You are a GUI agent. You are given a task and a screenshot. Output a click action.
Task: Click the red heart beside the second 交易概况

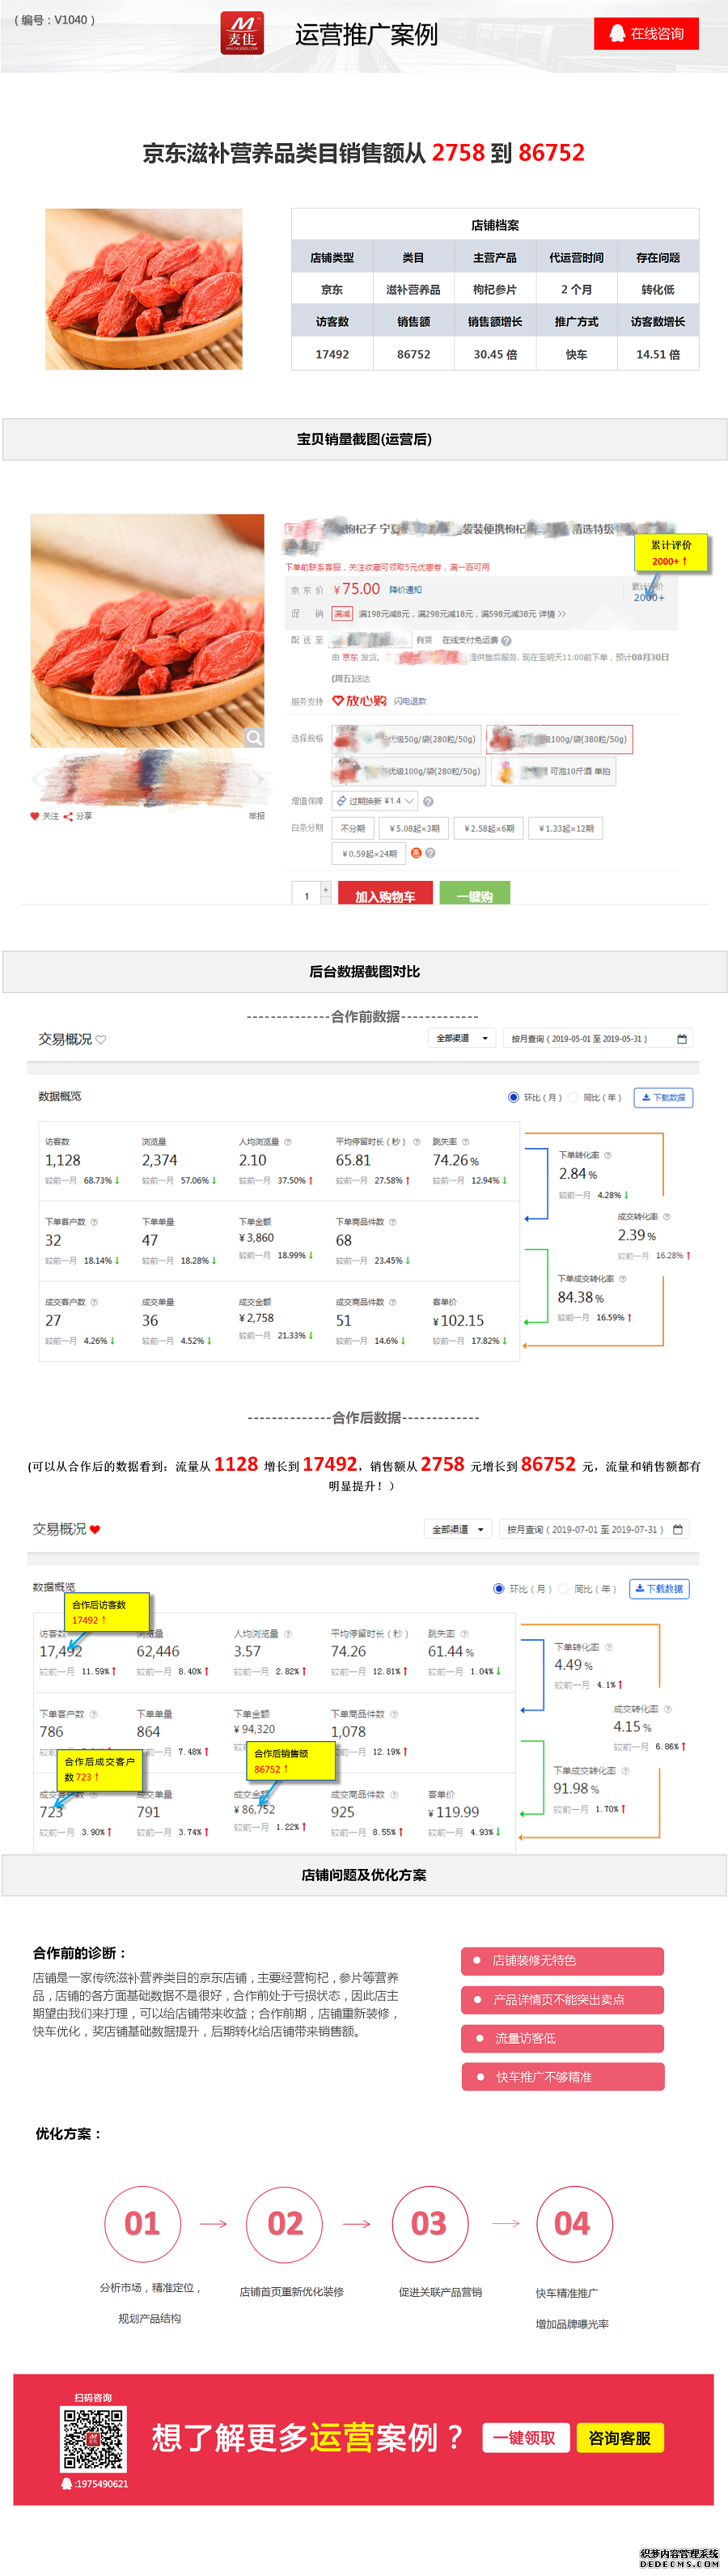click(95, 1529)
